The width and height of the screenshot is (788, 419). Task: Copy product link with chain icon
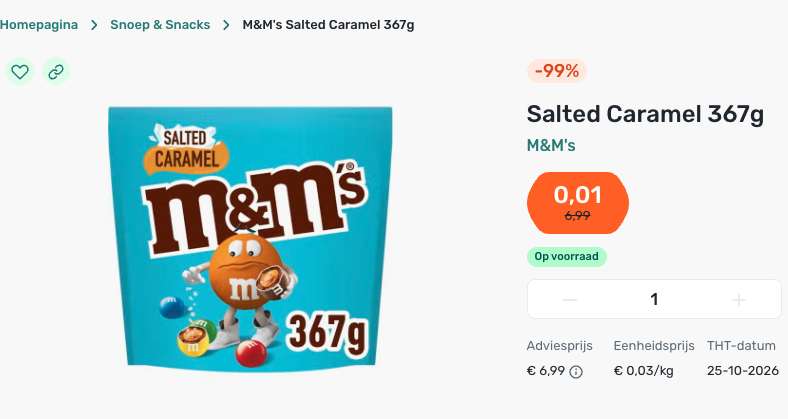click(x=56, y=72)
